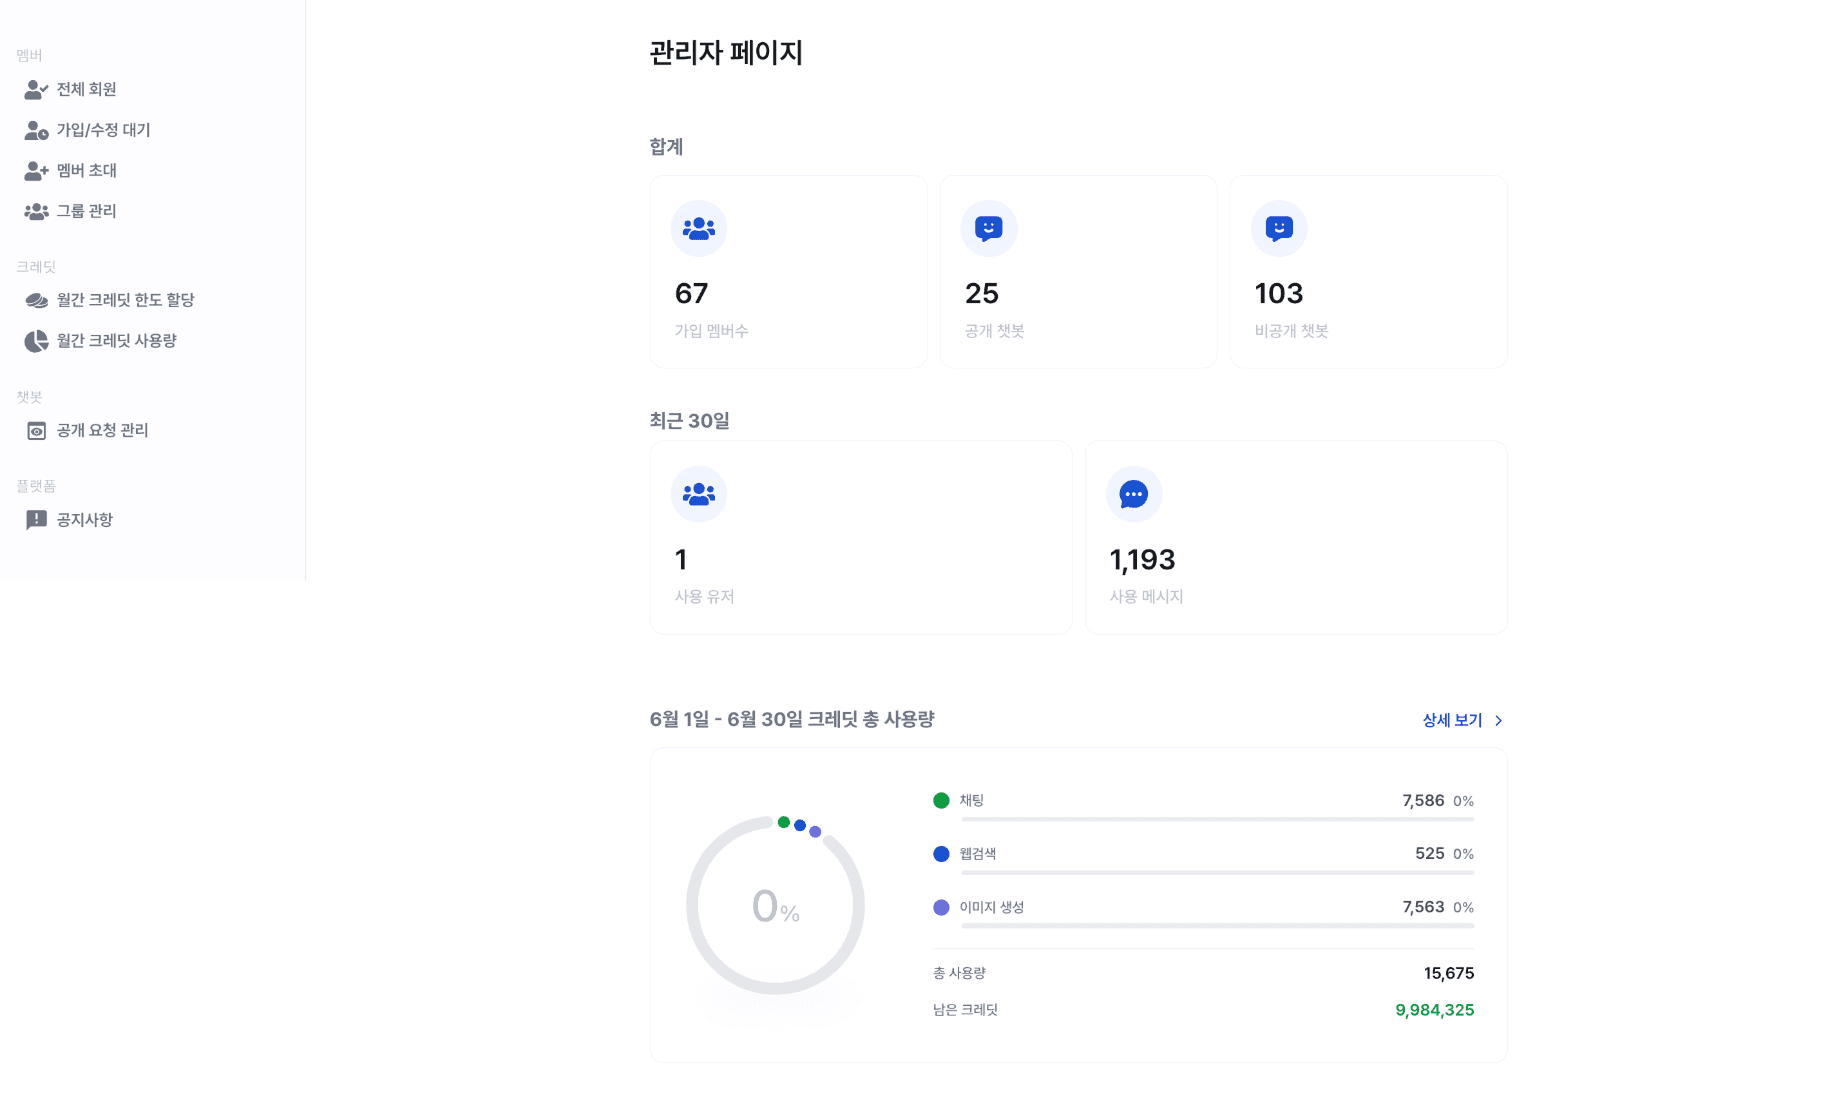The image size is (1846, 1094).
Task: Select the users icon on 사용 유저 card
Action: [x=699, y=493]
